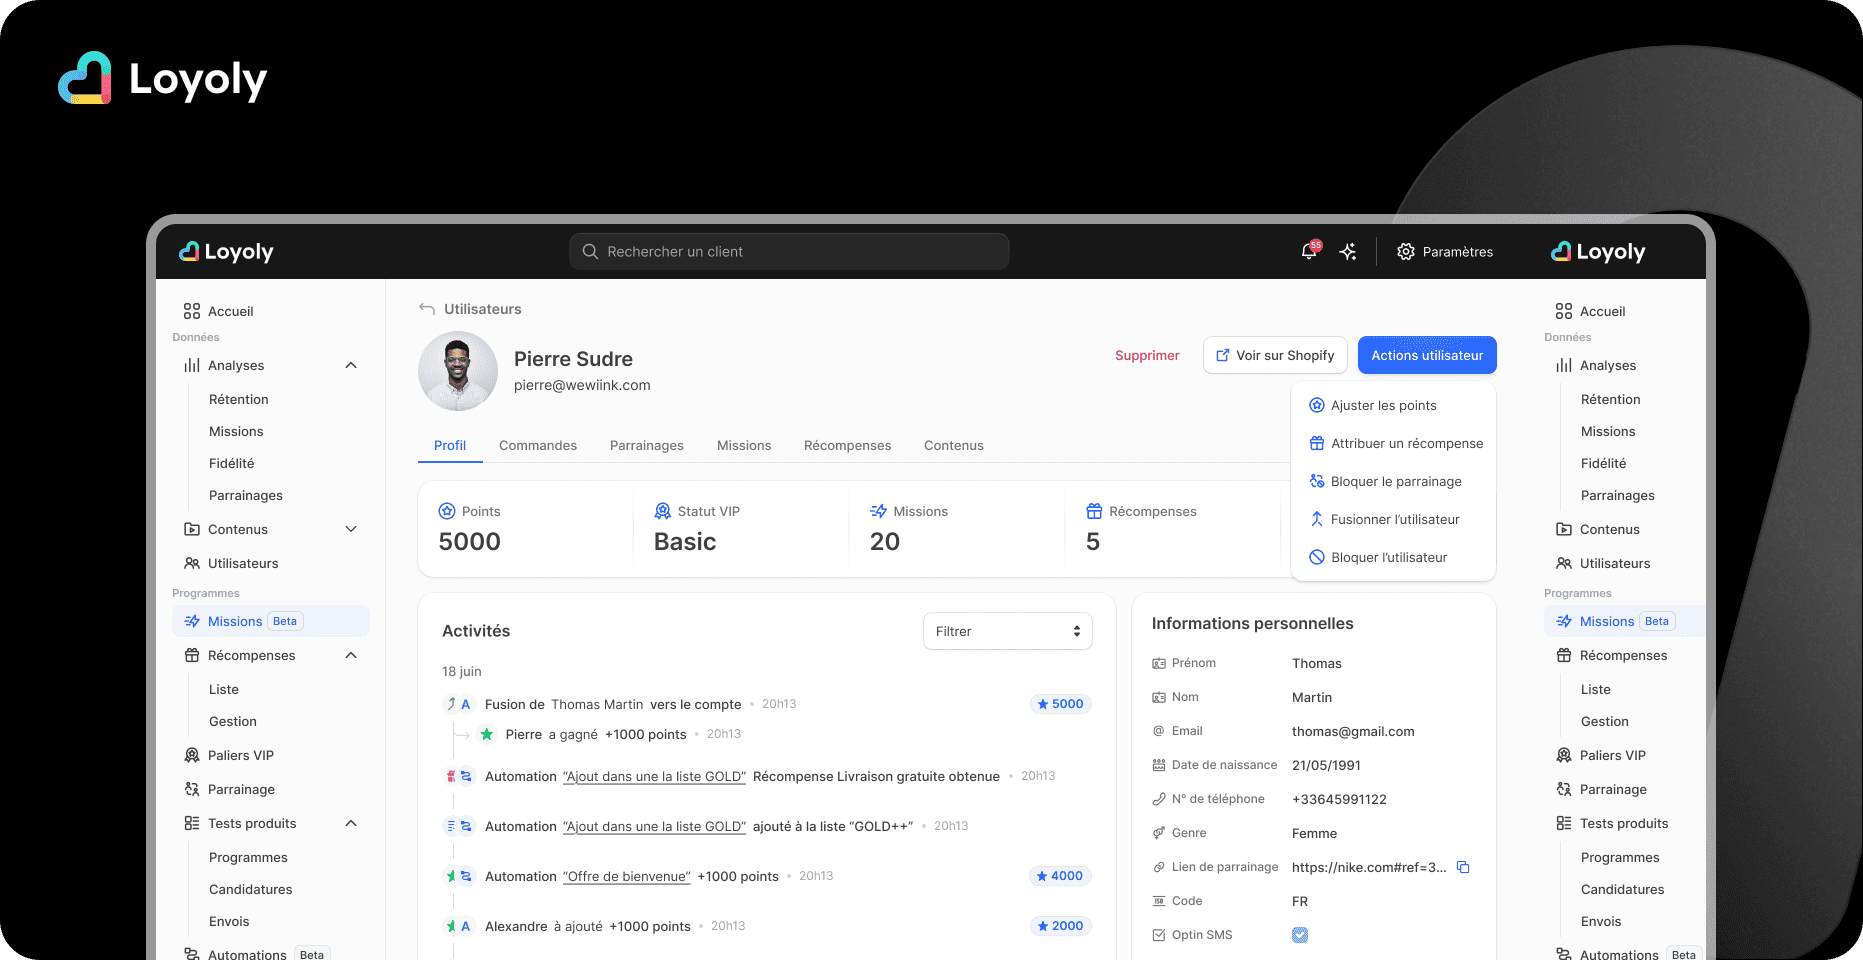Open Gestion in left sidebar
Image resolution: width=1863 pixels, height=960 pixels.
pyautogui.click(x=233, y=721)
